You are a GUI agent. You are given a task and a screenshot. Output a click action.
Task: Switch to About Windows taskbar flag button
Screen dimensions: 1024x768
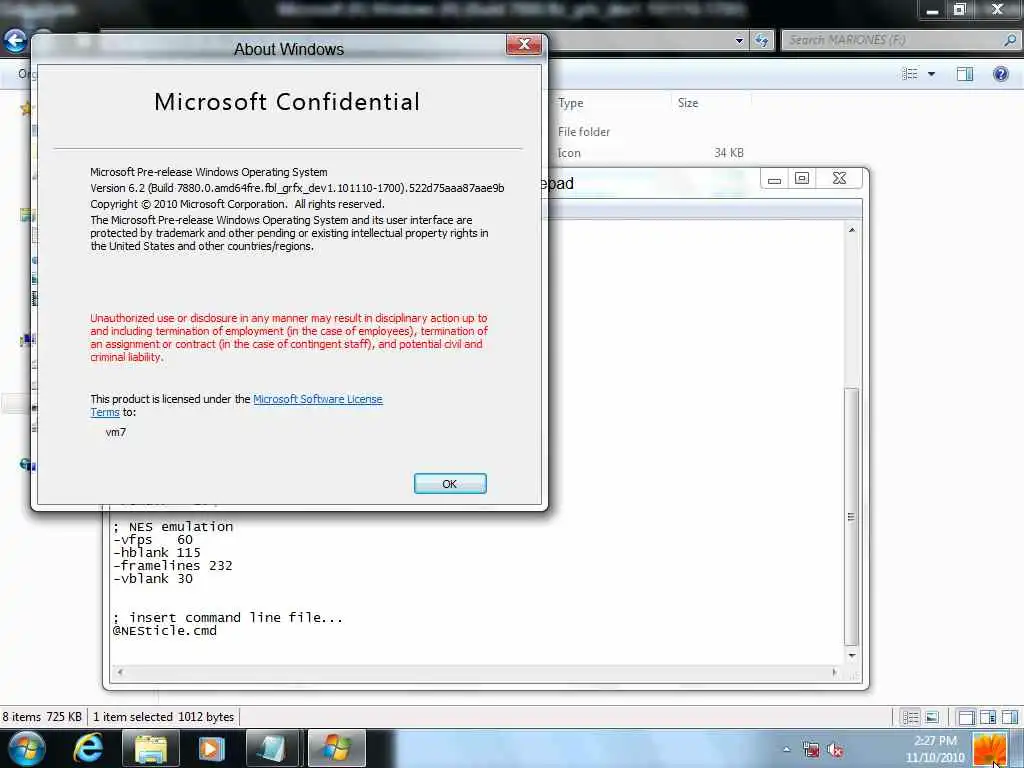(336, 748)
